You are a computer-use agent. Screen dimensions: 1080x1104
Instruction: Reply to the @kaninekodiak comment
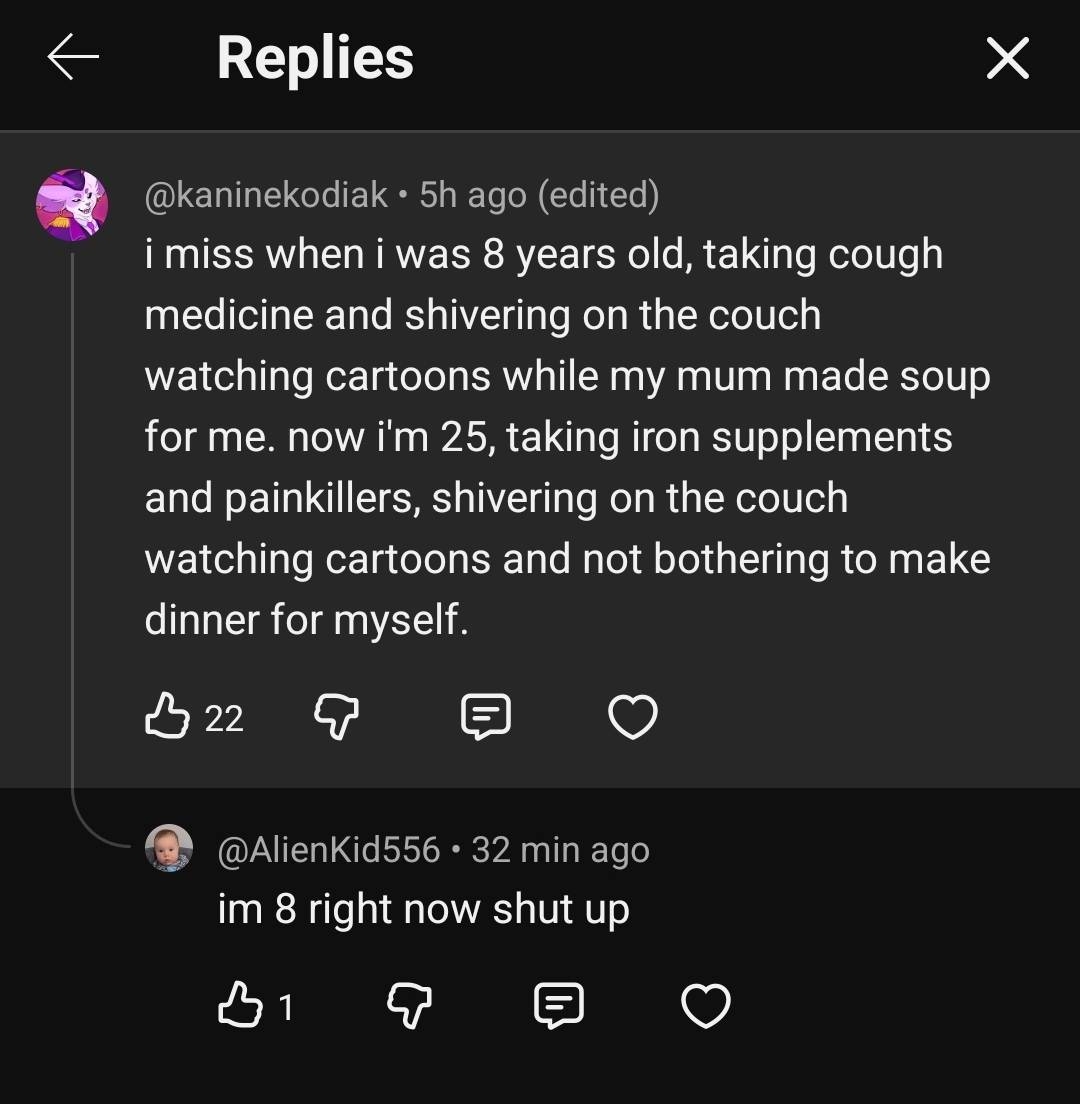click(485, 717)
